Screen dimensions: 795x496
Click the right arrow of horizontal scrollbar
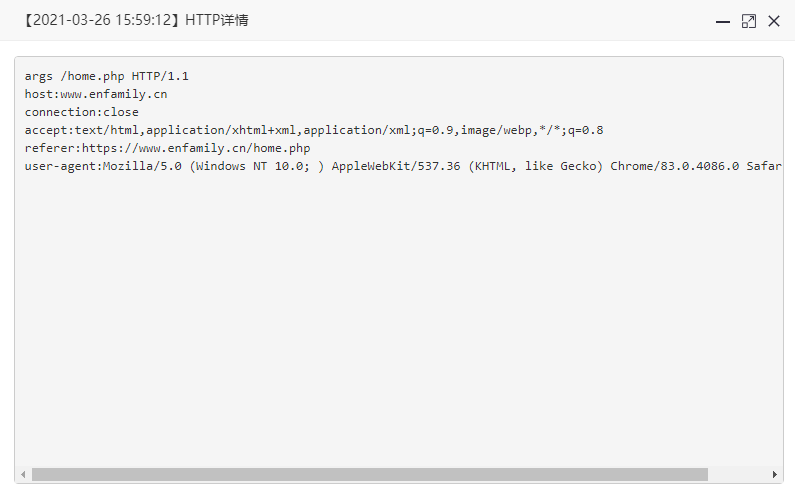[x=774, y=475]
